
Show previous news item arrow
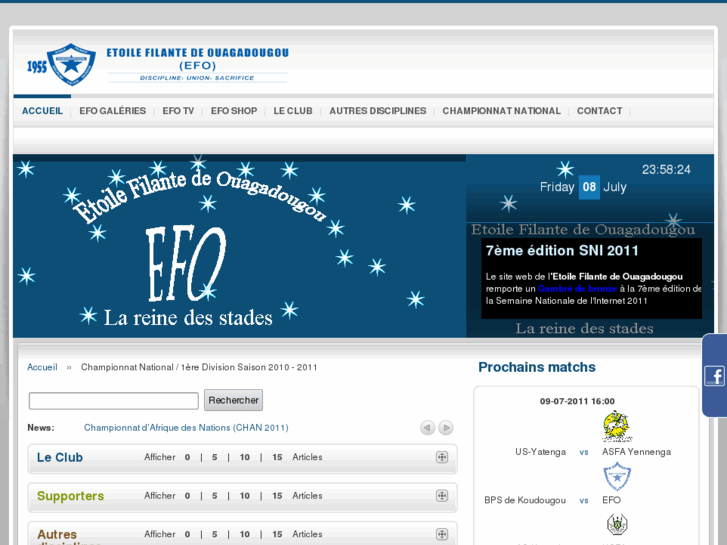tap(427, 428)
